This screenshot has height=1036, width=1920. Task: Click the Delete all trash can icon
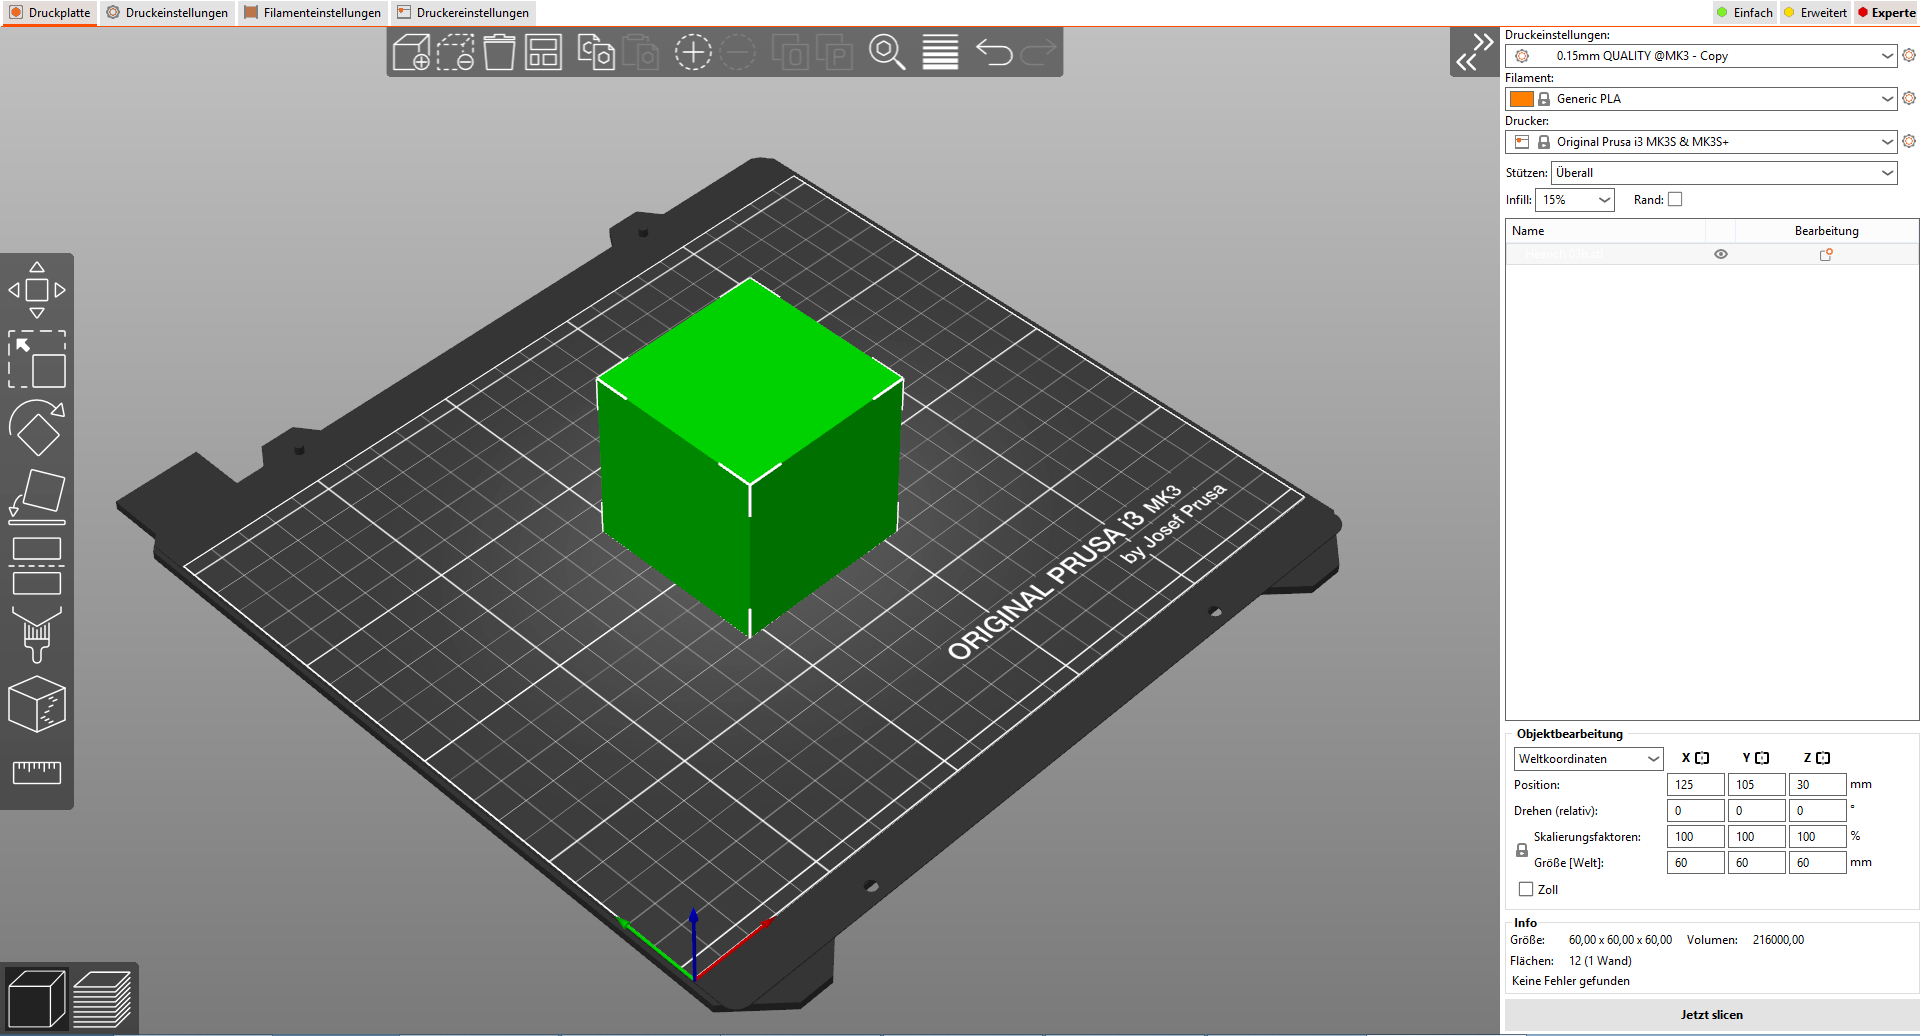(499, 52)
